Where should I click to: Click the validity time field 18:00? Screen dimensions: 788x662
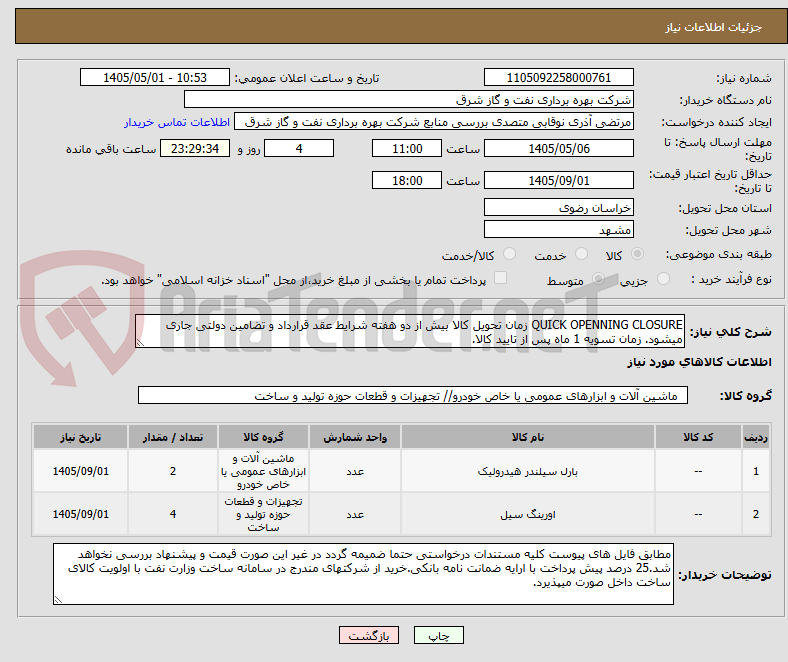click(407, 180)
